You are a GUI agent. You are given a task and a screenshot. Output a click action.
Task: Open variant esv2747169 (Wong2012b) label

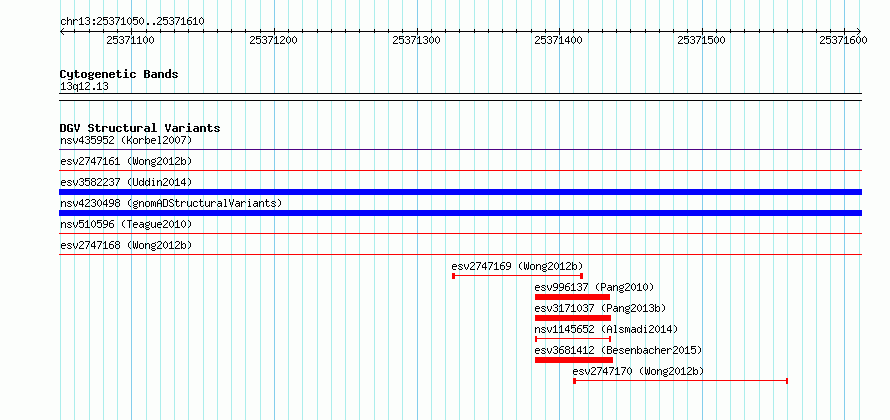517,266
